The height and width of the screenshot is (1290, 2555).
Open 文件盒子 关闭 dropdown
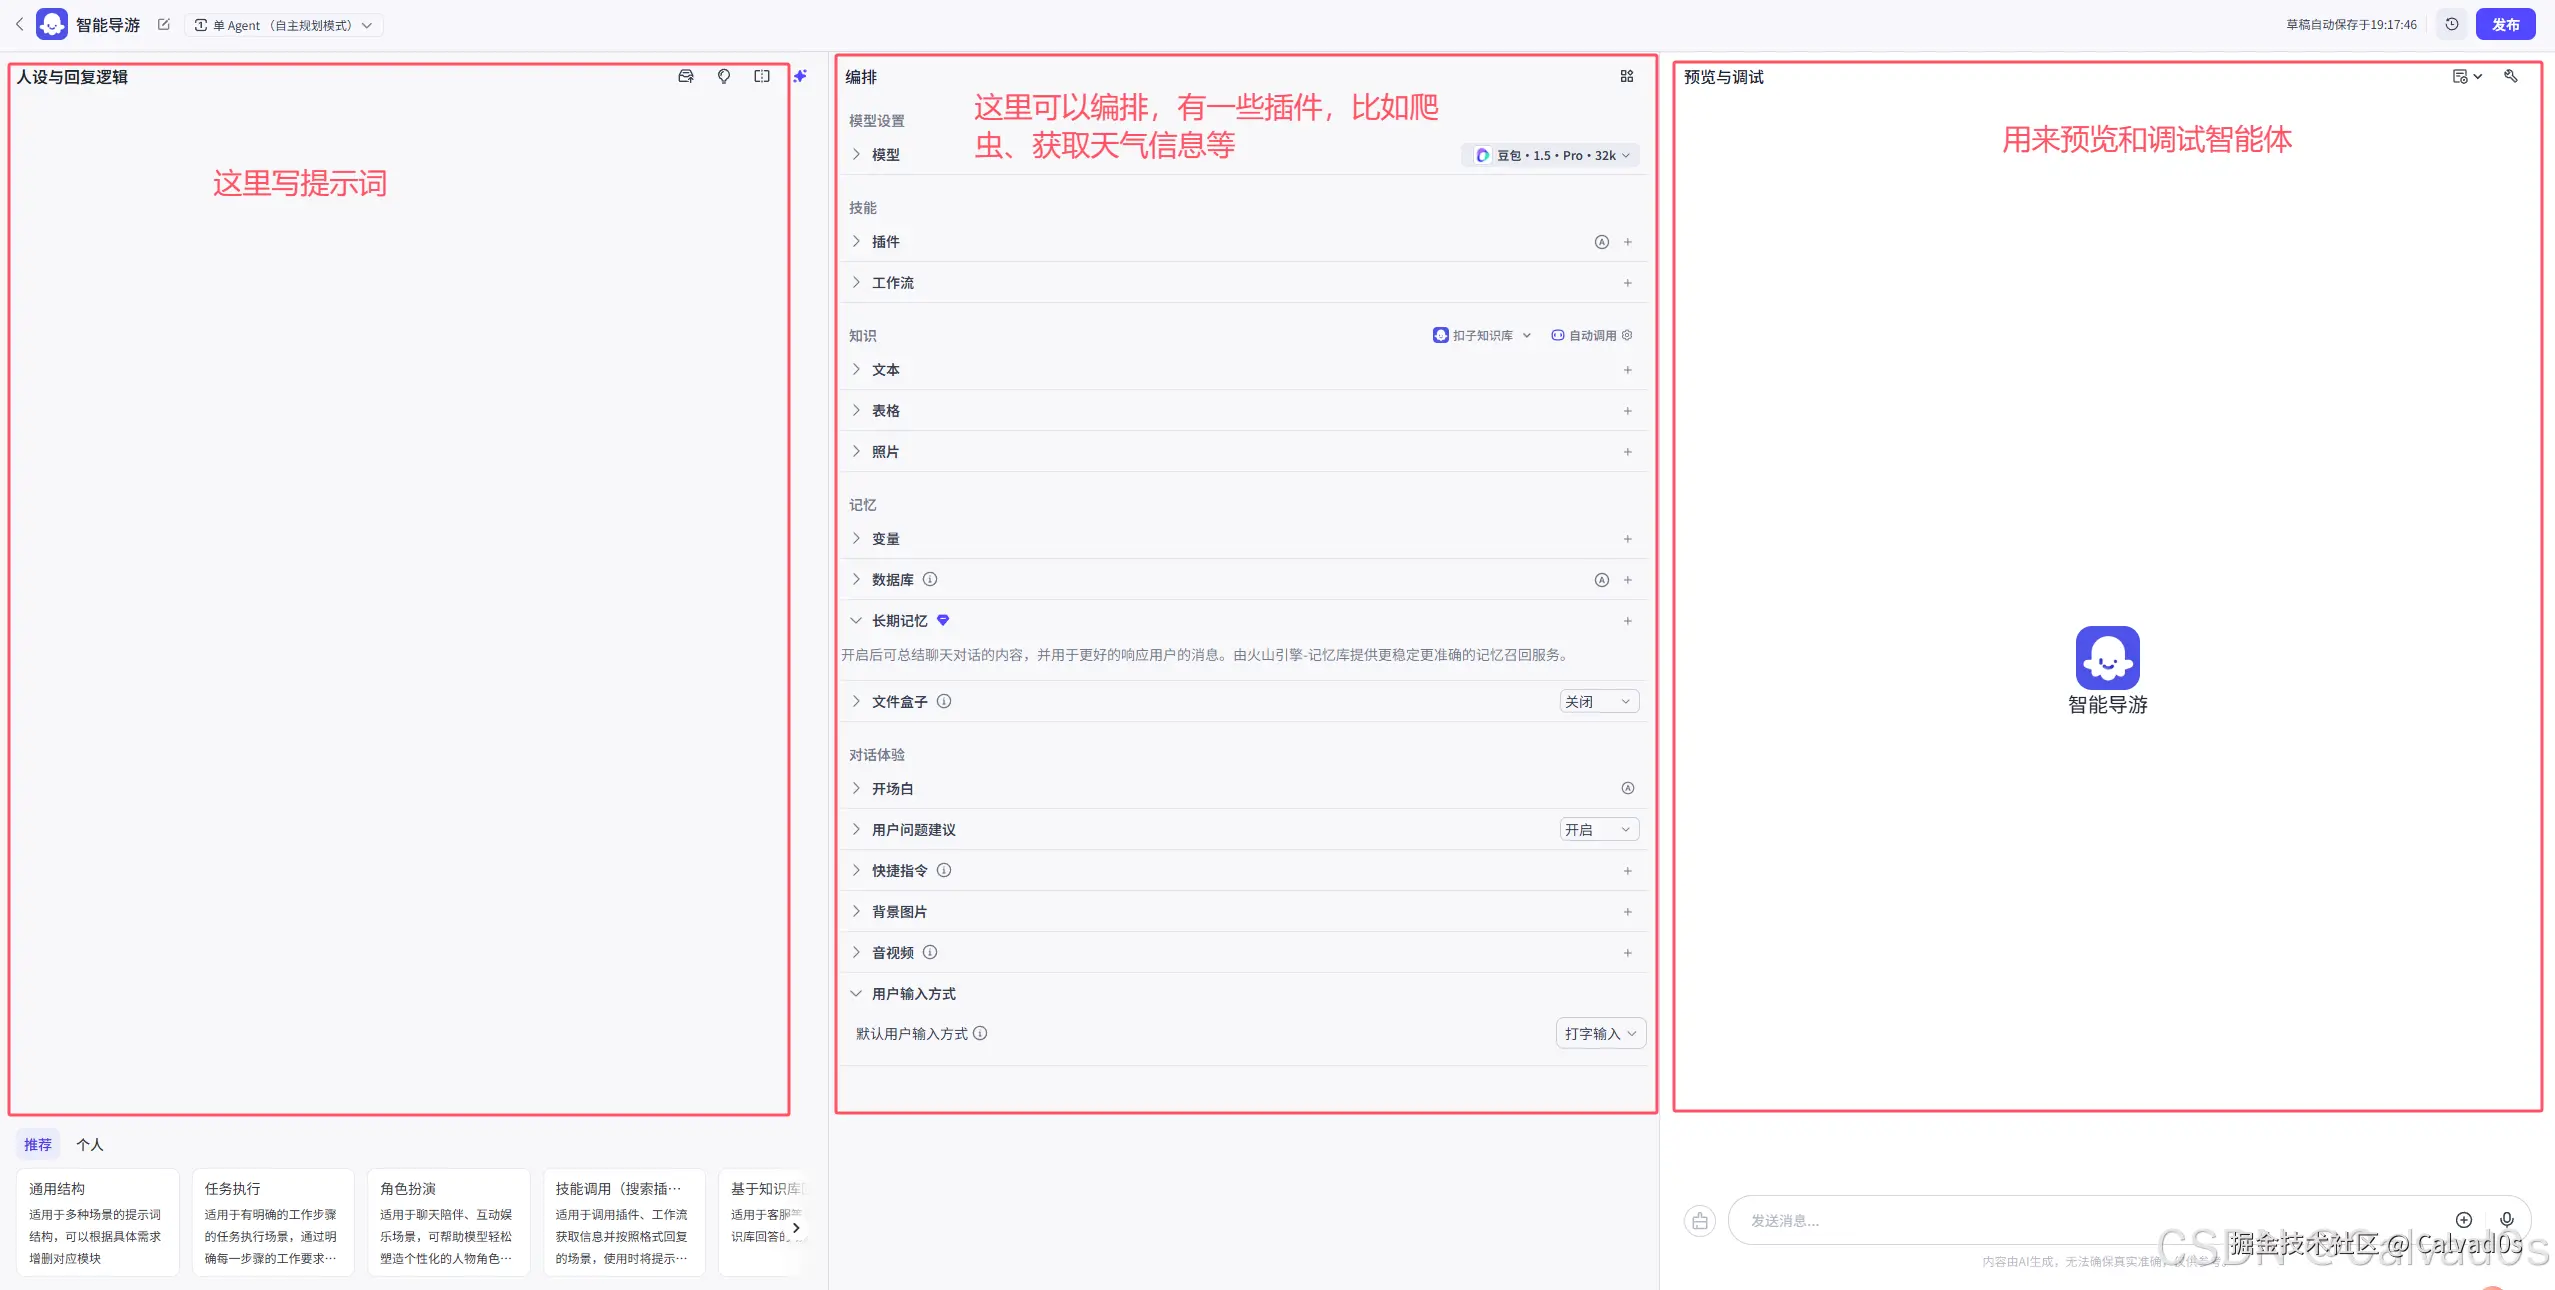(1599, 702)
